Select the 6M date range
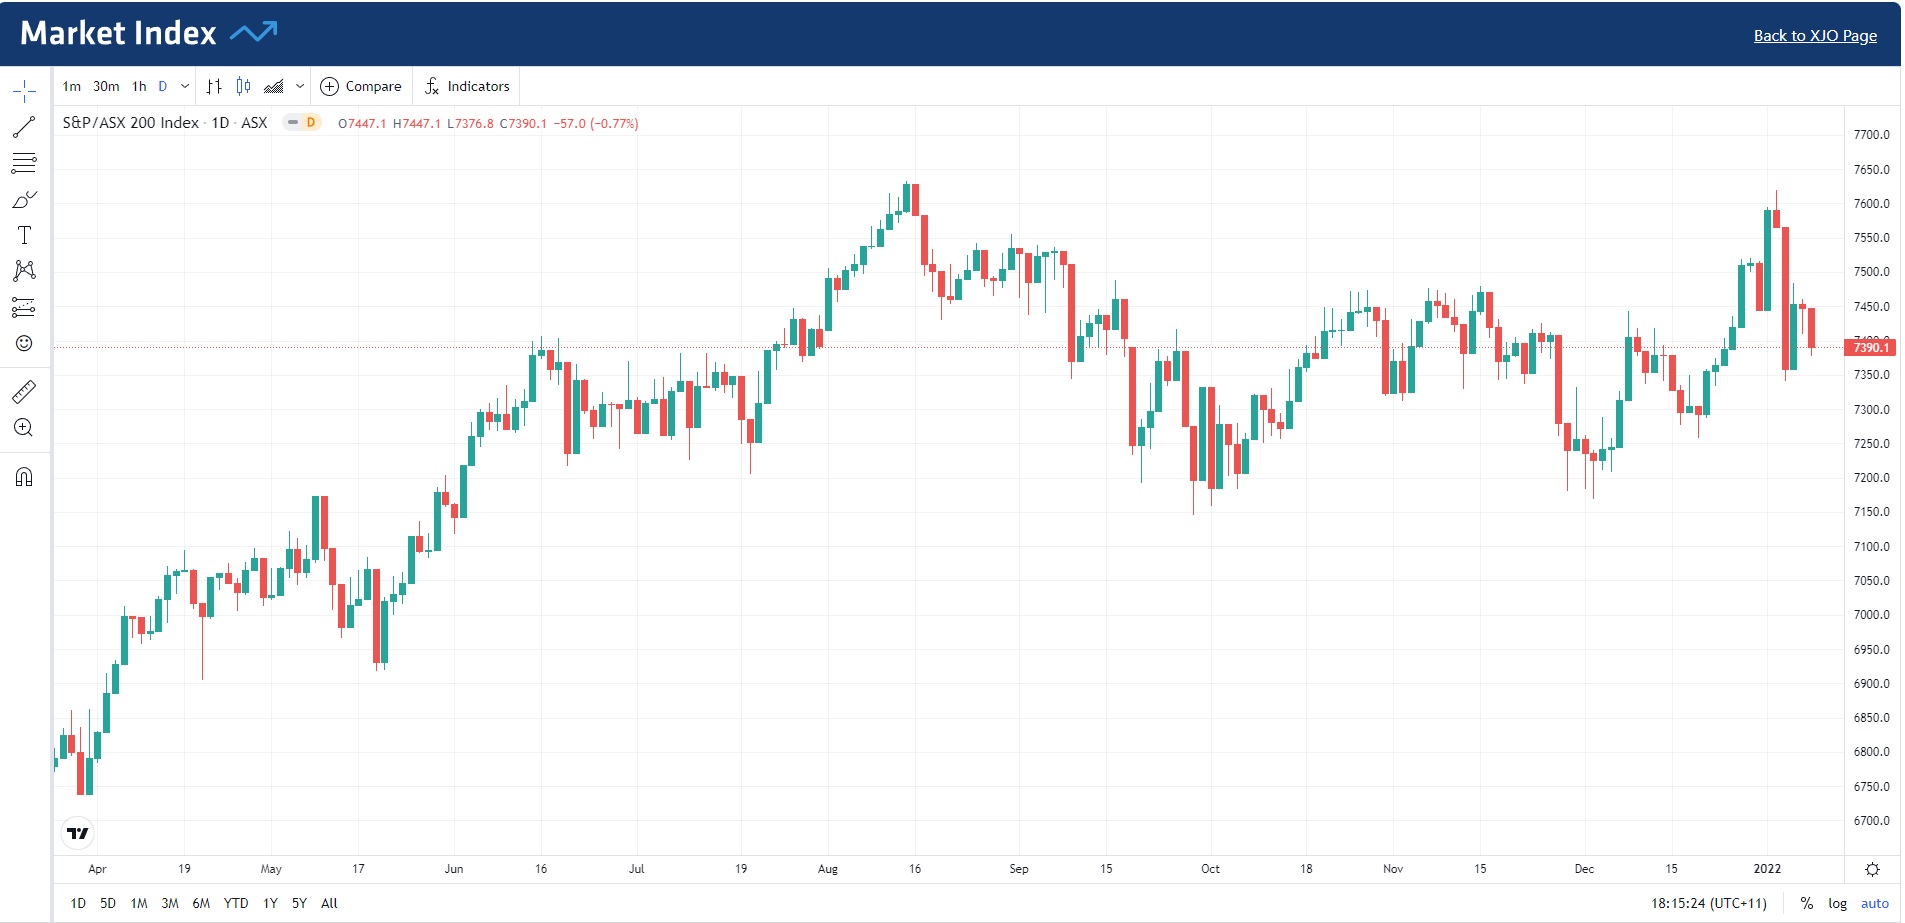The height and width of the screenshot is (923, 1905). (201, 903)
